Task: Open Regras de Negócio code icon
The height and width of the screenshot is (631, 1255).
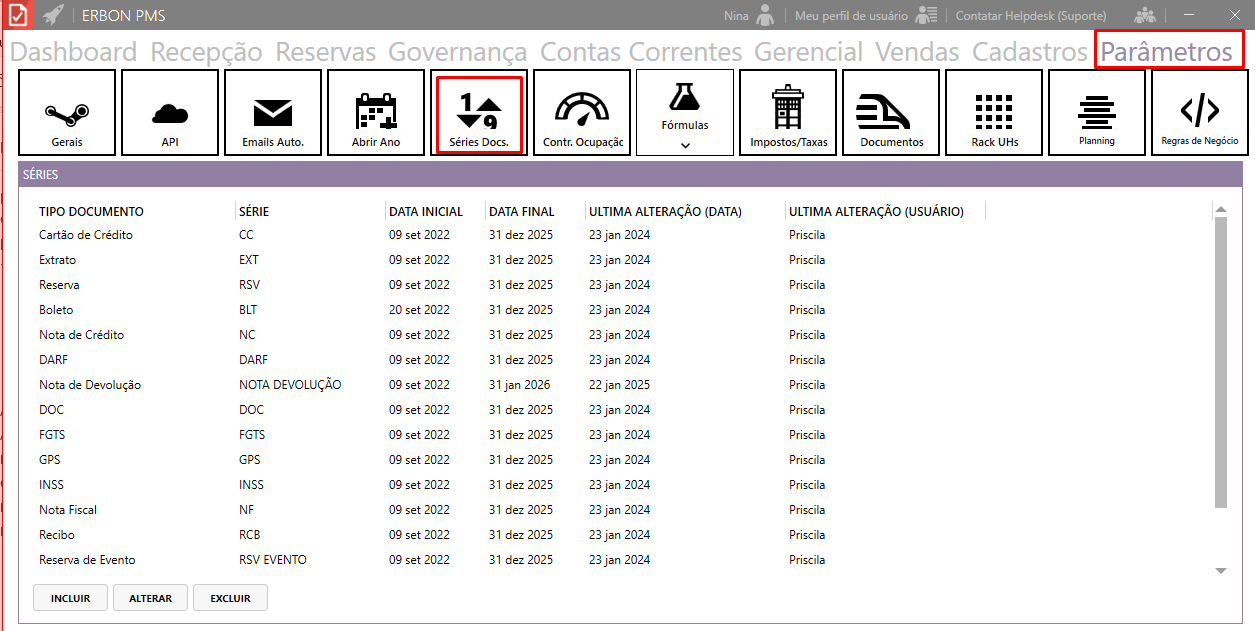Action: point(1200,112)
